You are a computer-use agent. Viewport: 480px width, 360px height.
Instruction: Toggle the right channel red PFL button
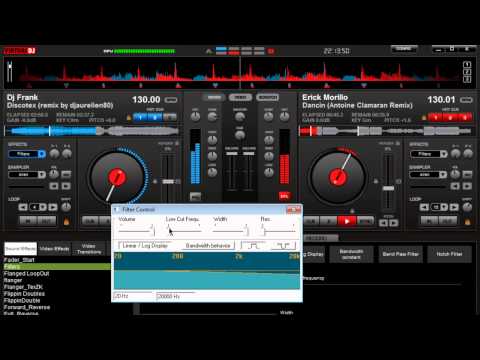click(x=284, y=196)
